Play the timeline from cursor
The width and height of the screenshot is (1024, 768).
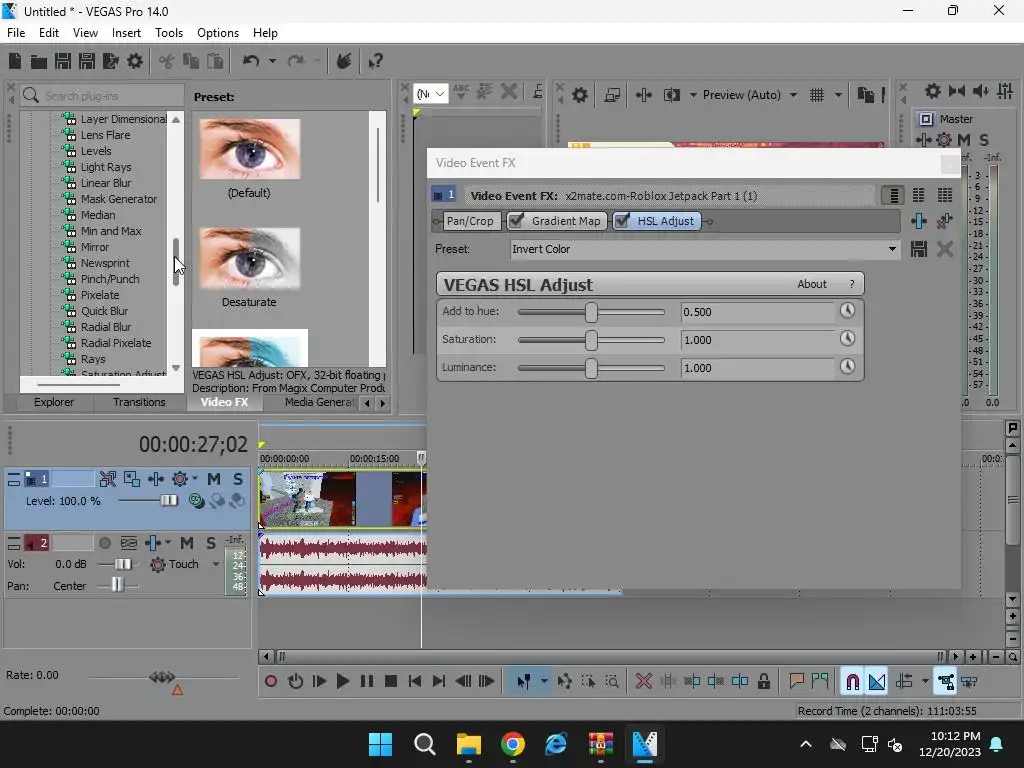pos(342,682)
